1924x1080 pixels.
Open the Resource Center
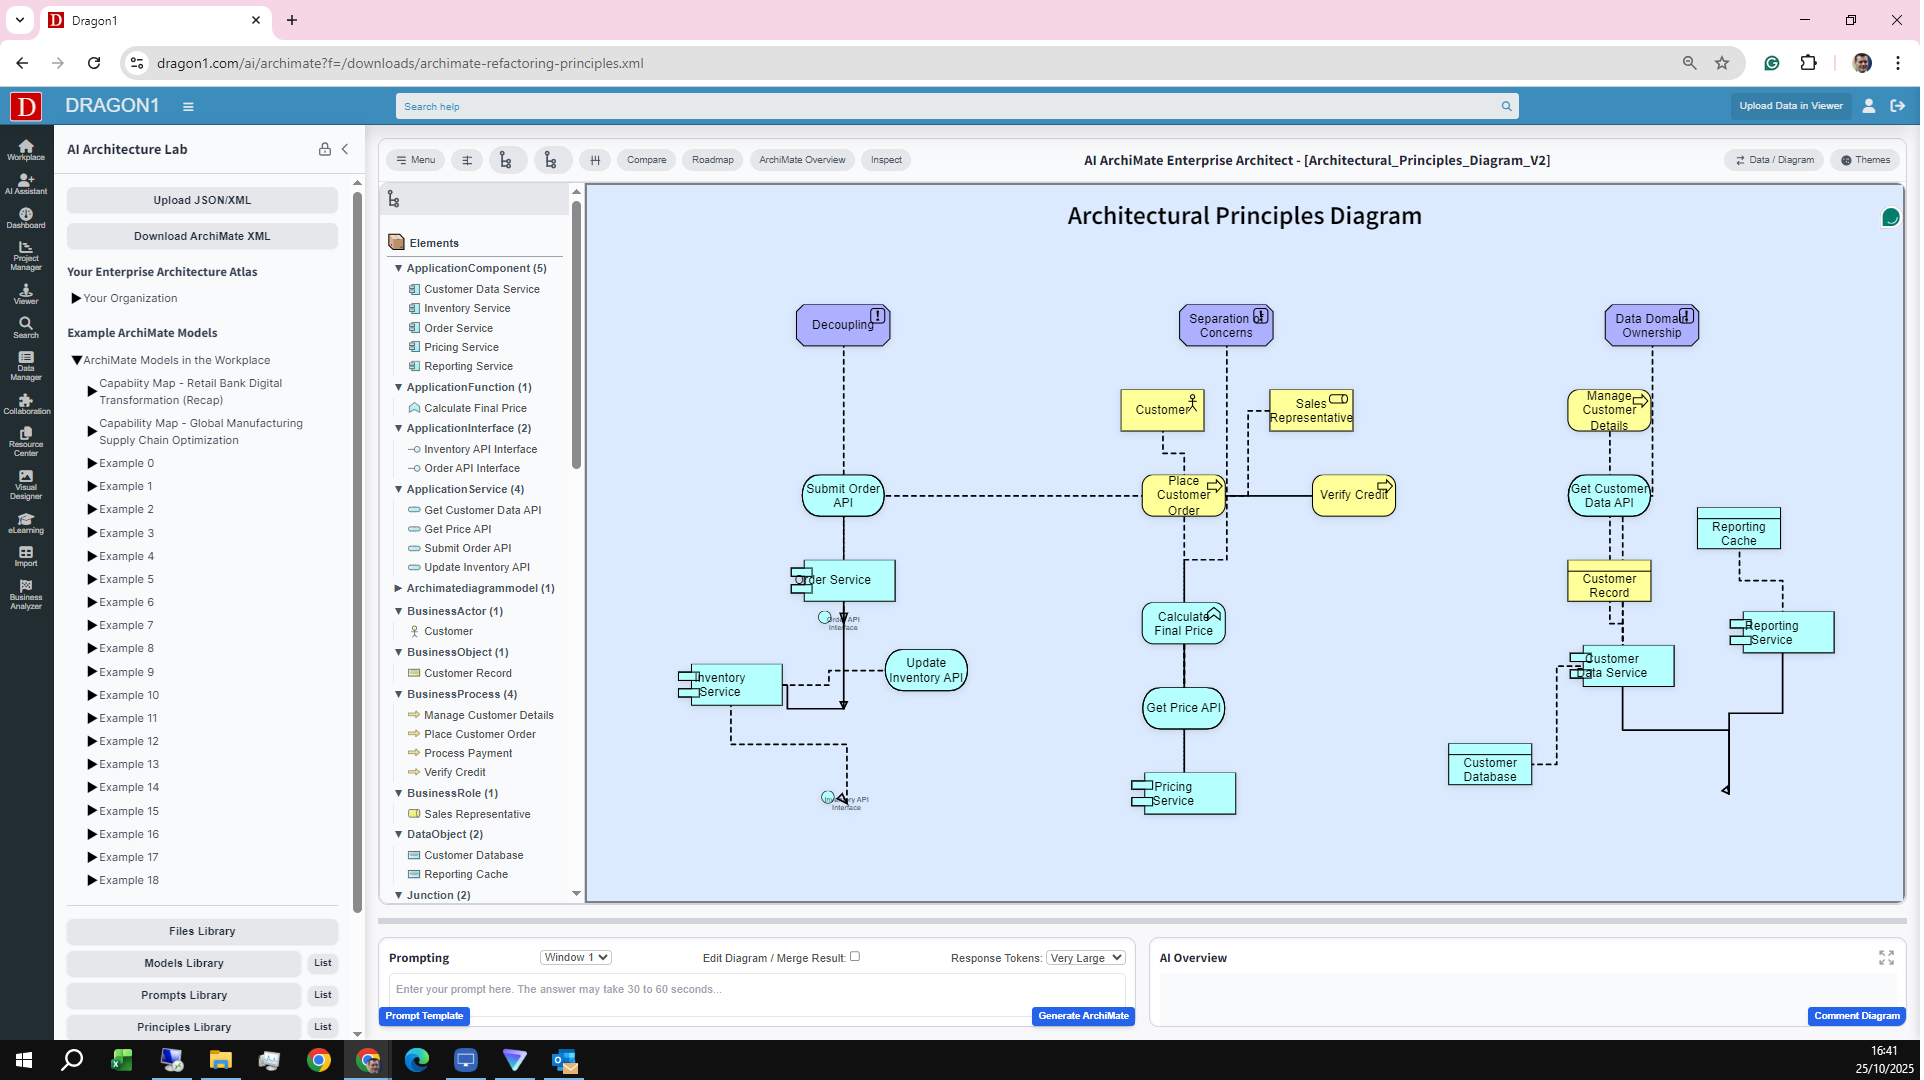click(x=25, y=440)
